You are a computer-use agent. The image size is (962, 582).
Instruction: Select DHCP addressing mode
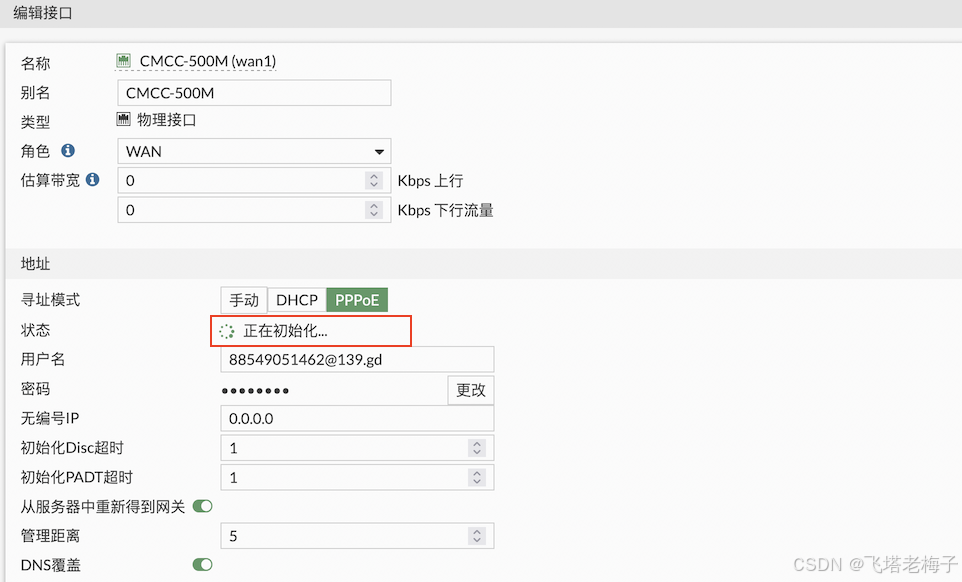[x=297, y=300]
